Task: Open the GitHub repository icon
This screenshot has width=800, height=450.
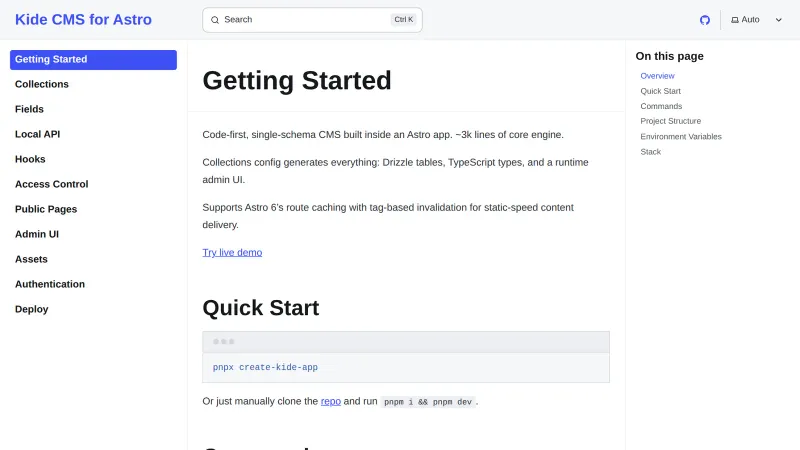Action: coord(705,20)
